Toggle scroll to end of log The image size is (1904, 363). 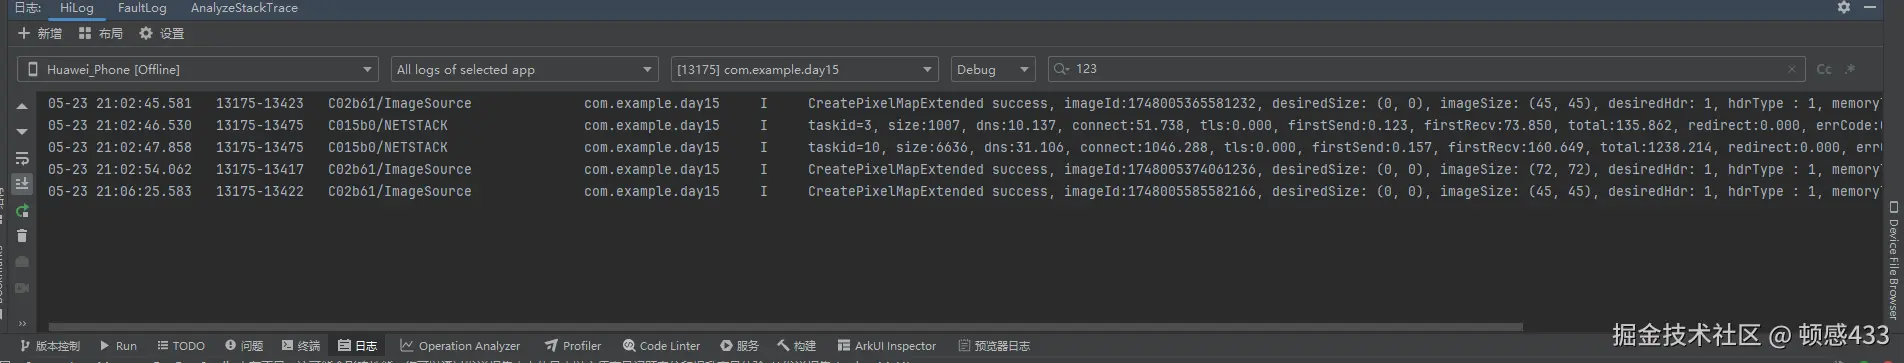click(x=22, y=184)
